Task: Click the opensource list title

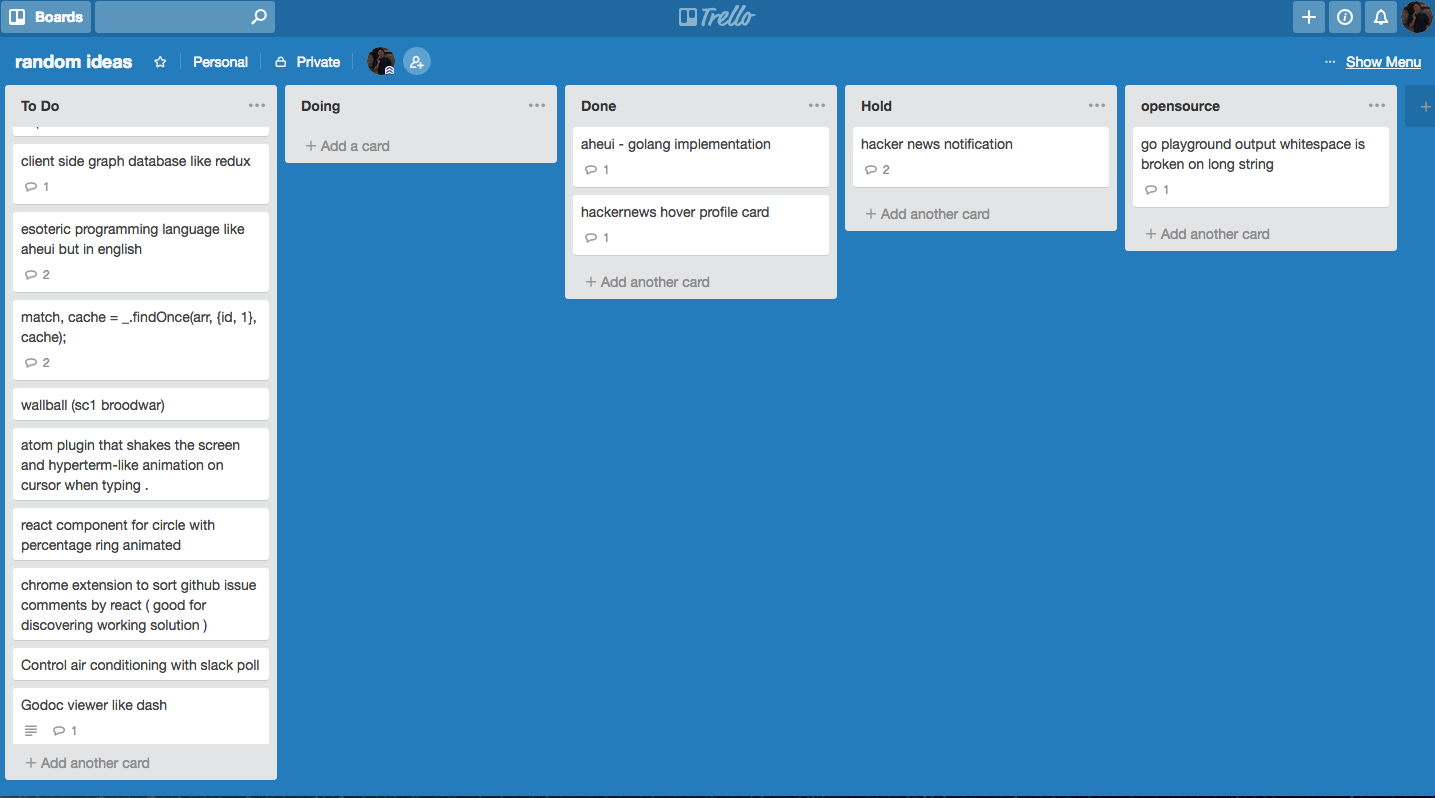Action: (x=1180, y=106)
